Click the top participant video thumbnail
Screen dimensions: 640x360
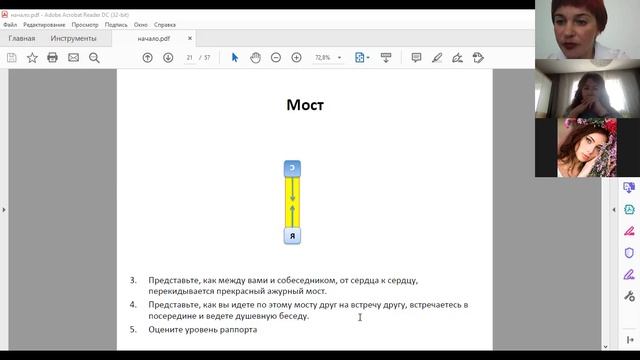click(x=587, y=29)
